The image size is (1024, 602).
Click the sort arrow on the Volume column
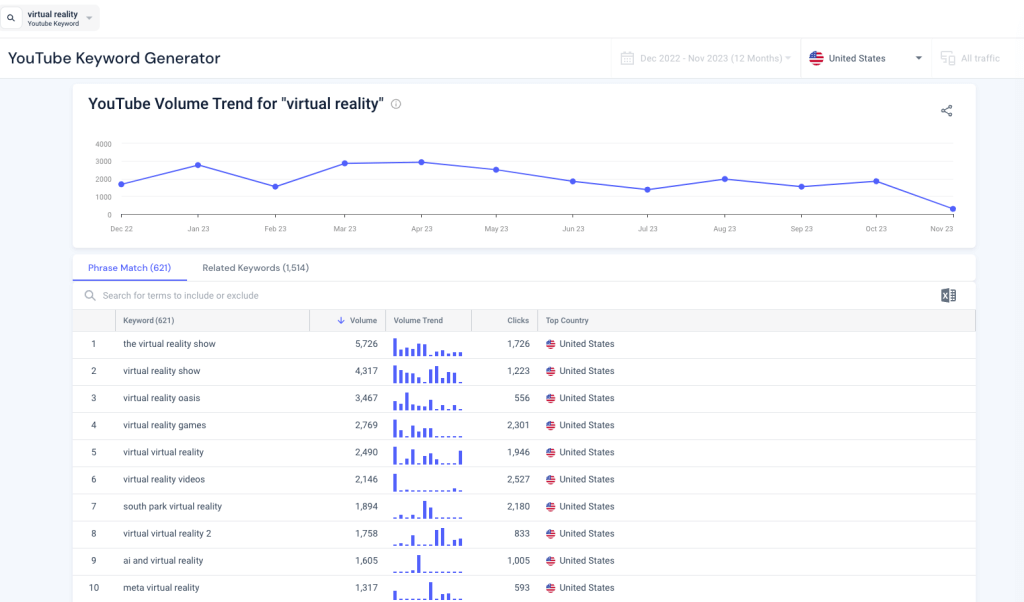point(339,320)
